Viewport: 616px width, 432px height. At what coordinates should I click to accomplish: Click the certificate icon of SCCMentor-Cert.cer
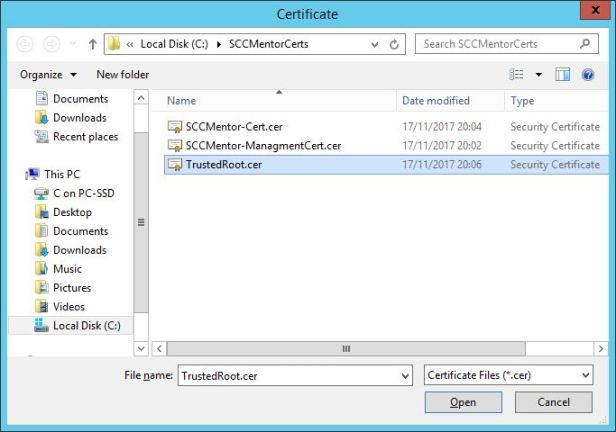tap(175, 126)
